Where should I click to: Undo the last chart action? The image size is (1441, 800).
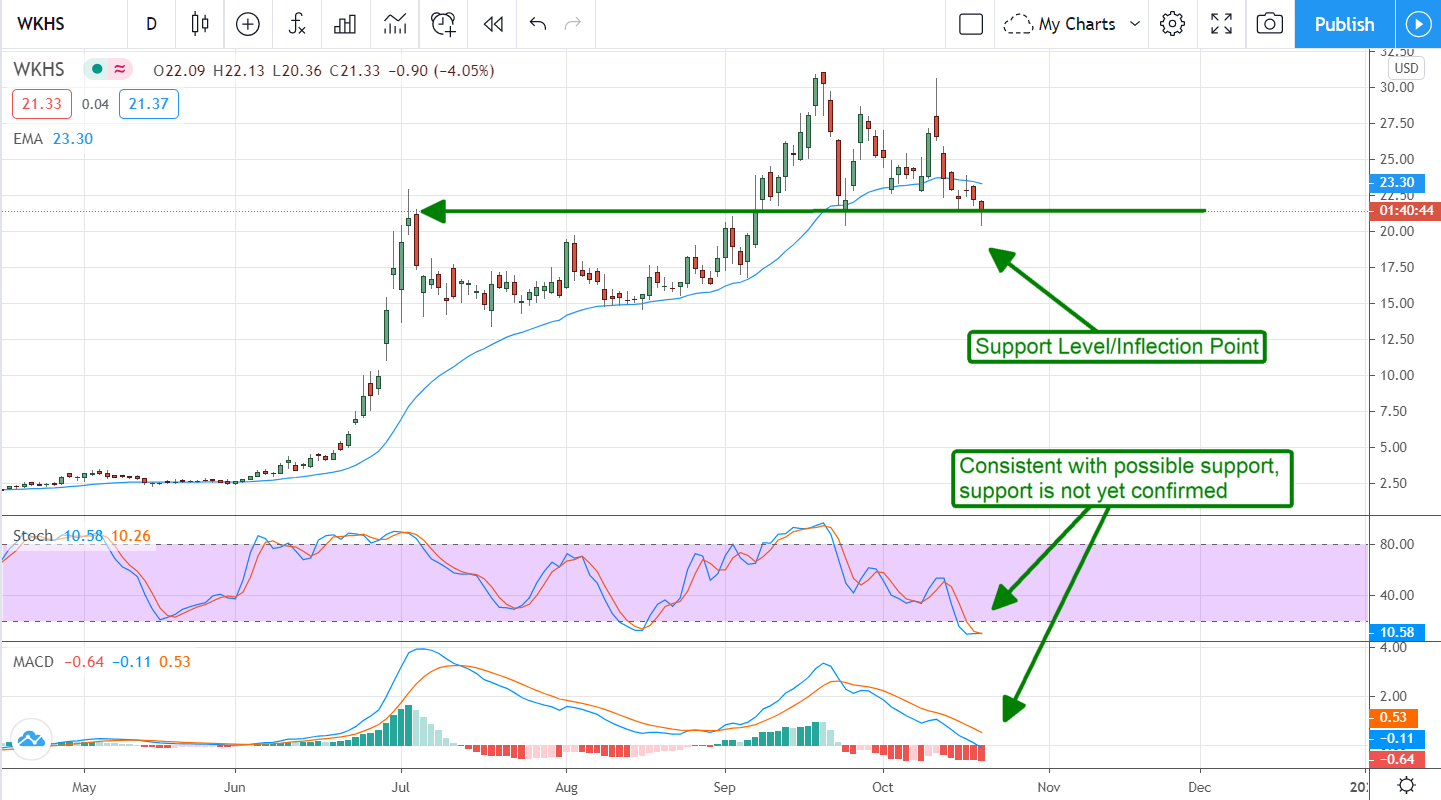coord(538,24)
